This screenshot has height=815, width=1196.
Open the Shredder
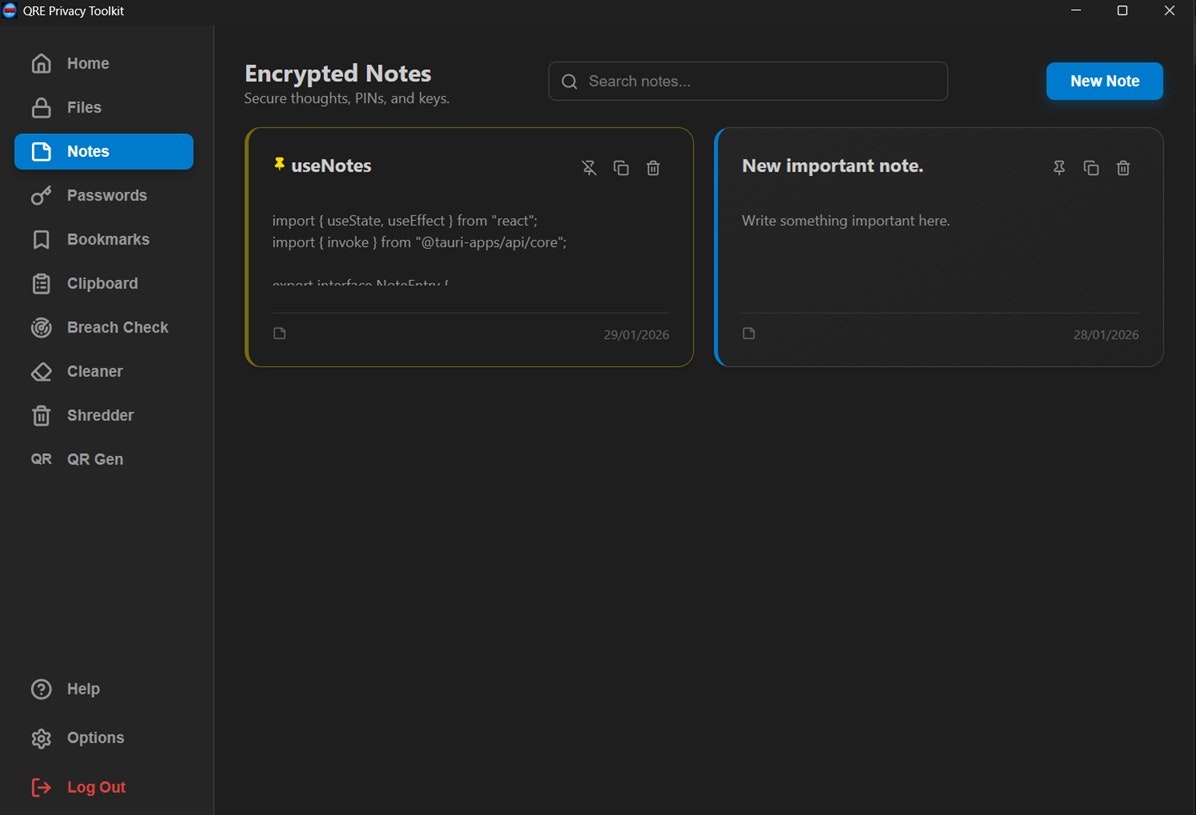click(99, 415)
